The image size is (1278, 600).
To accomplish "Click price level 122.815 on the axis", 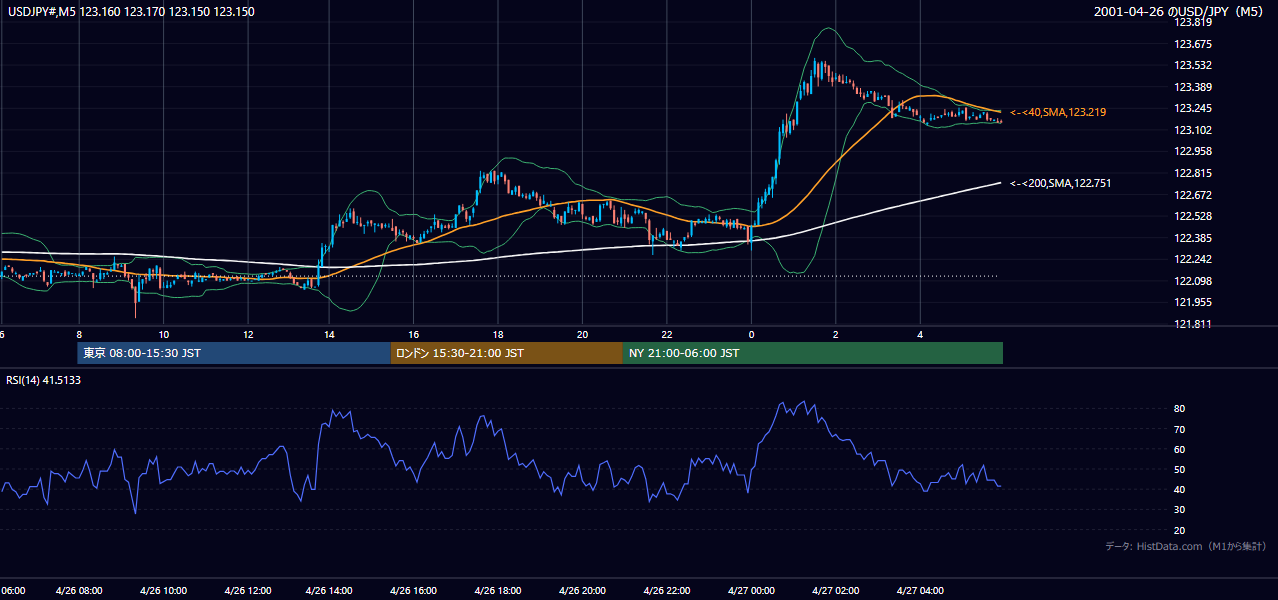I will [x=1193, y=173].
